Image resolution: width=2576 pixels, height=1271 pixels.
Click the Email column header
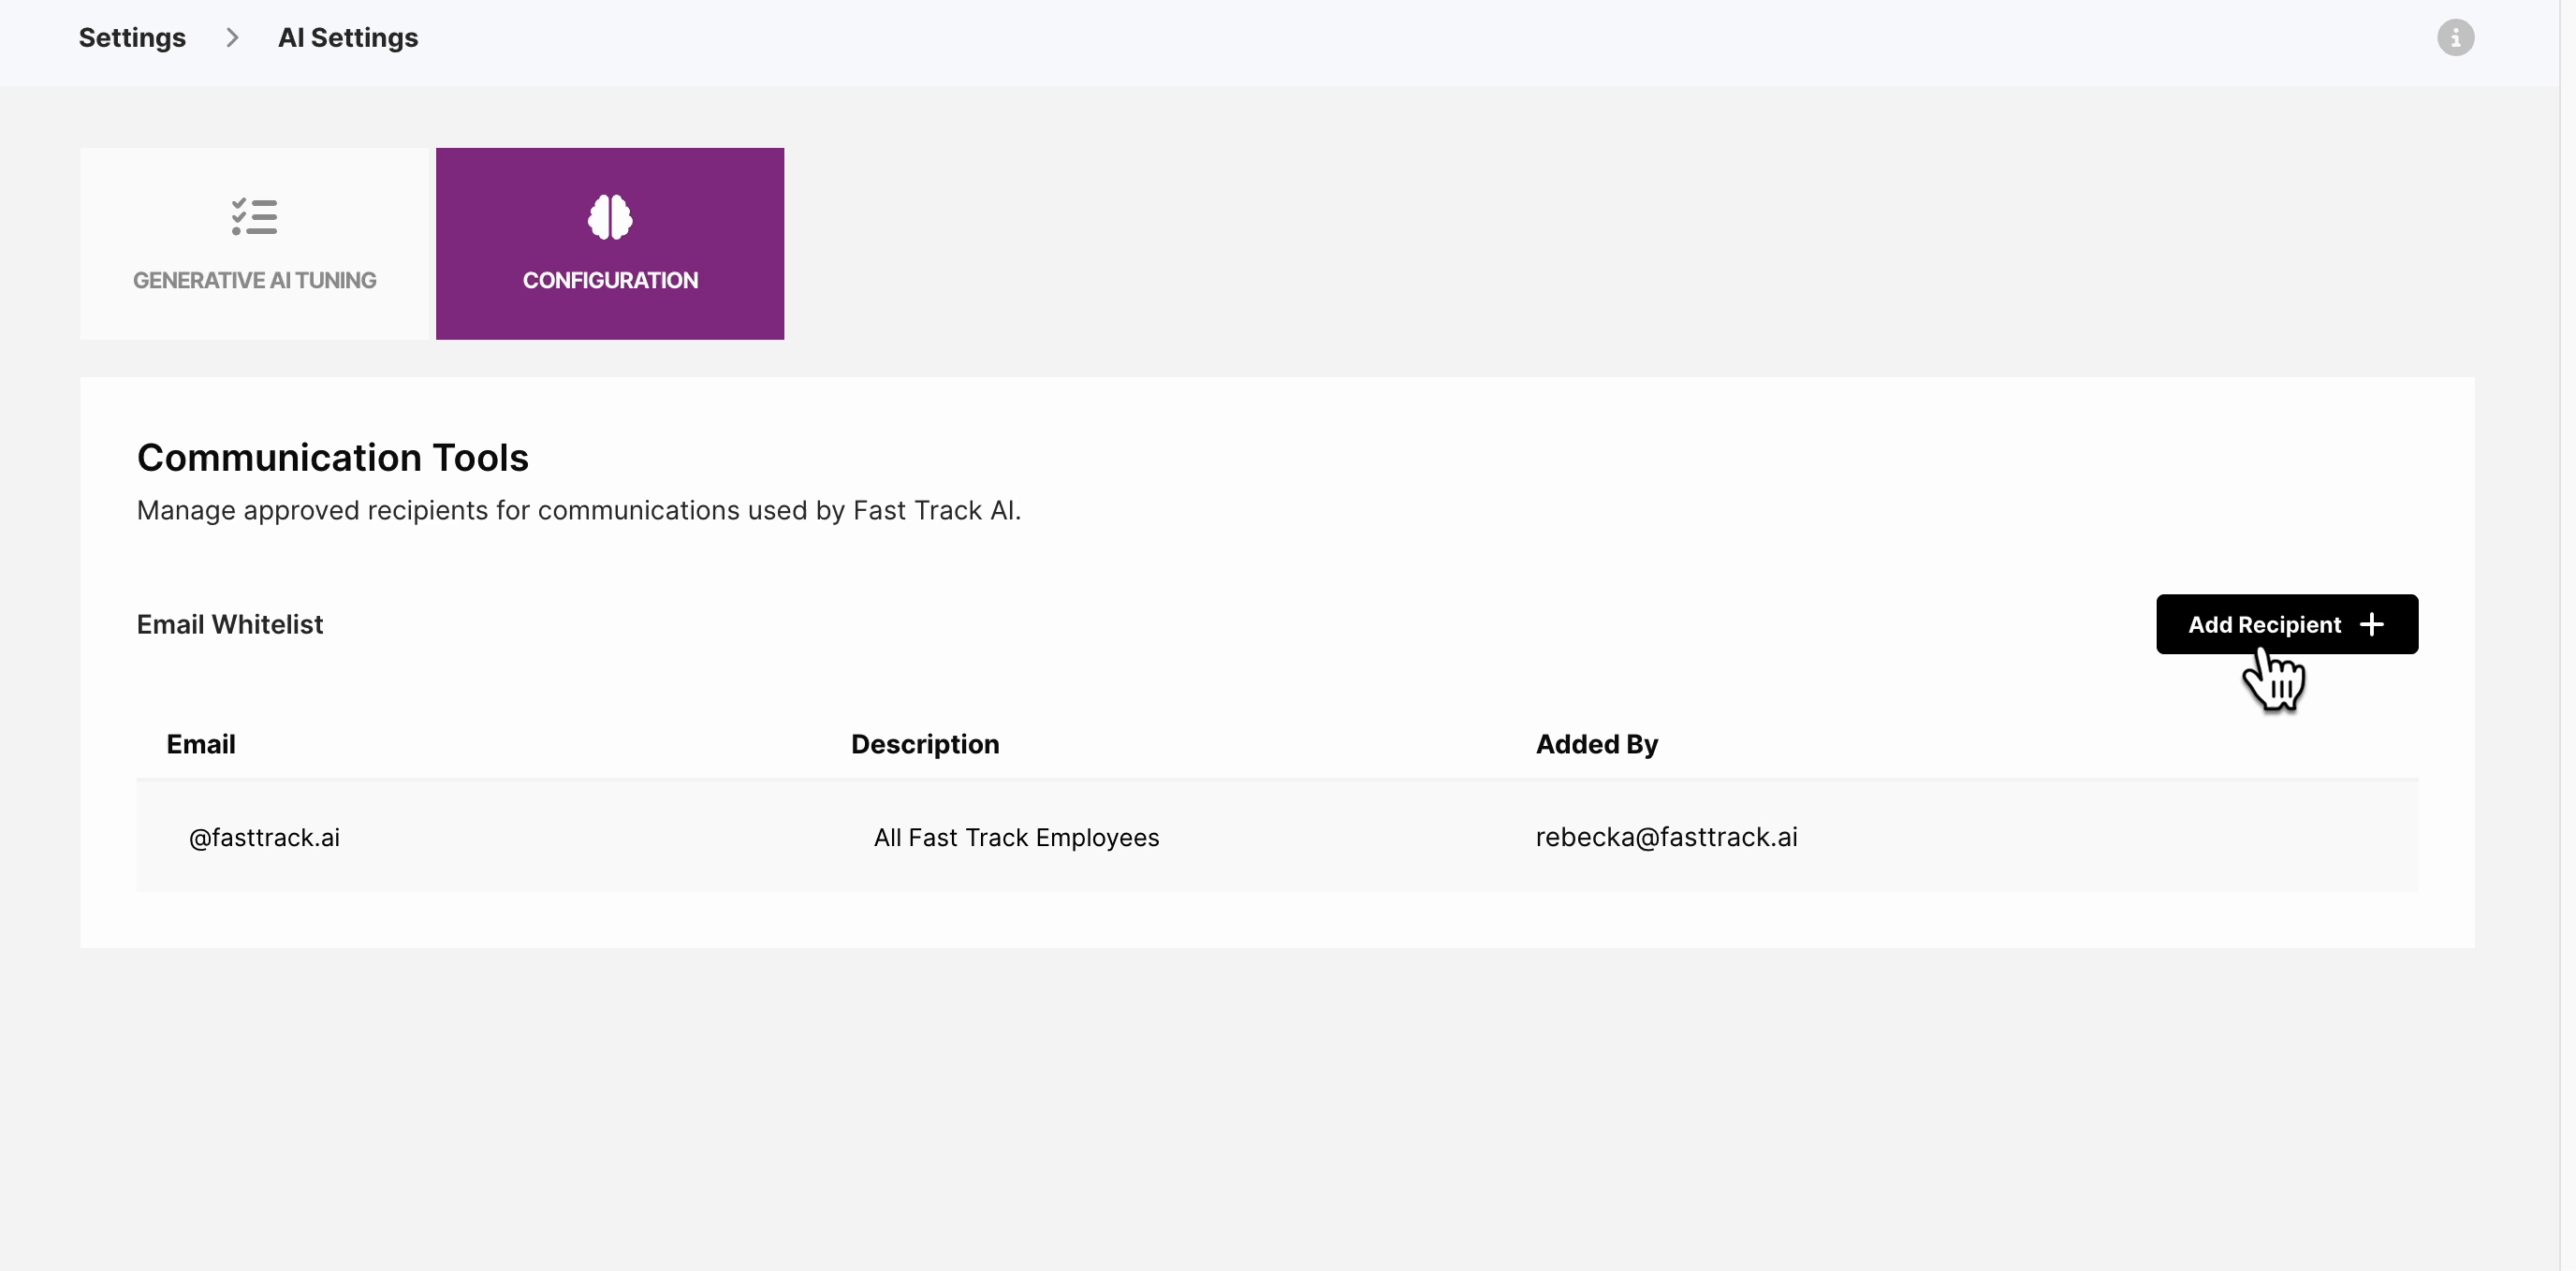[x=201, y=744]
